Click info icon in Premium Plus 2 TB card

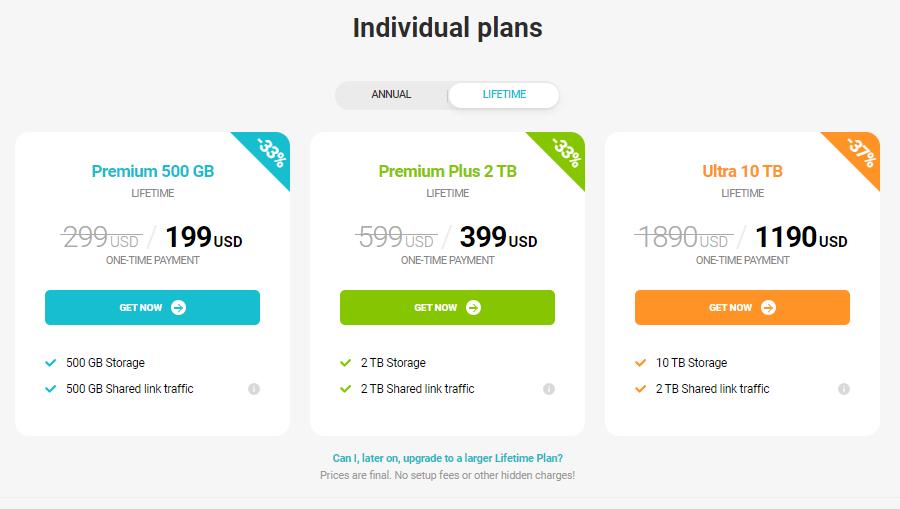pos(549,389)
